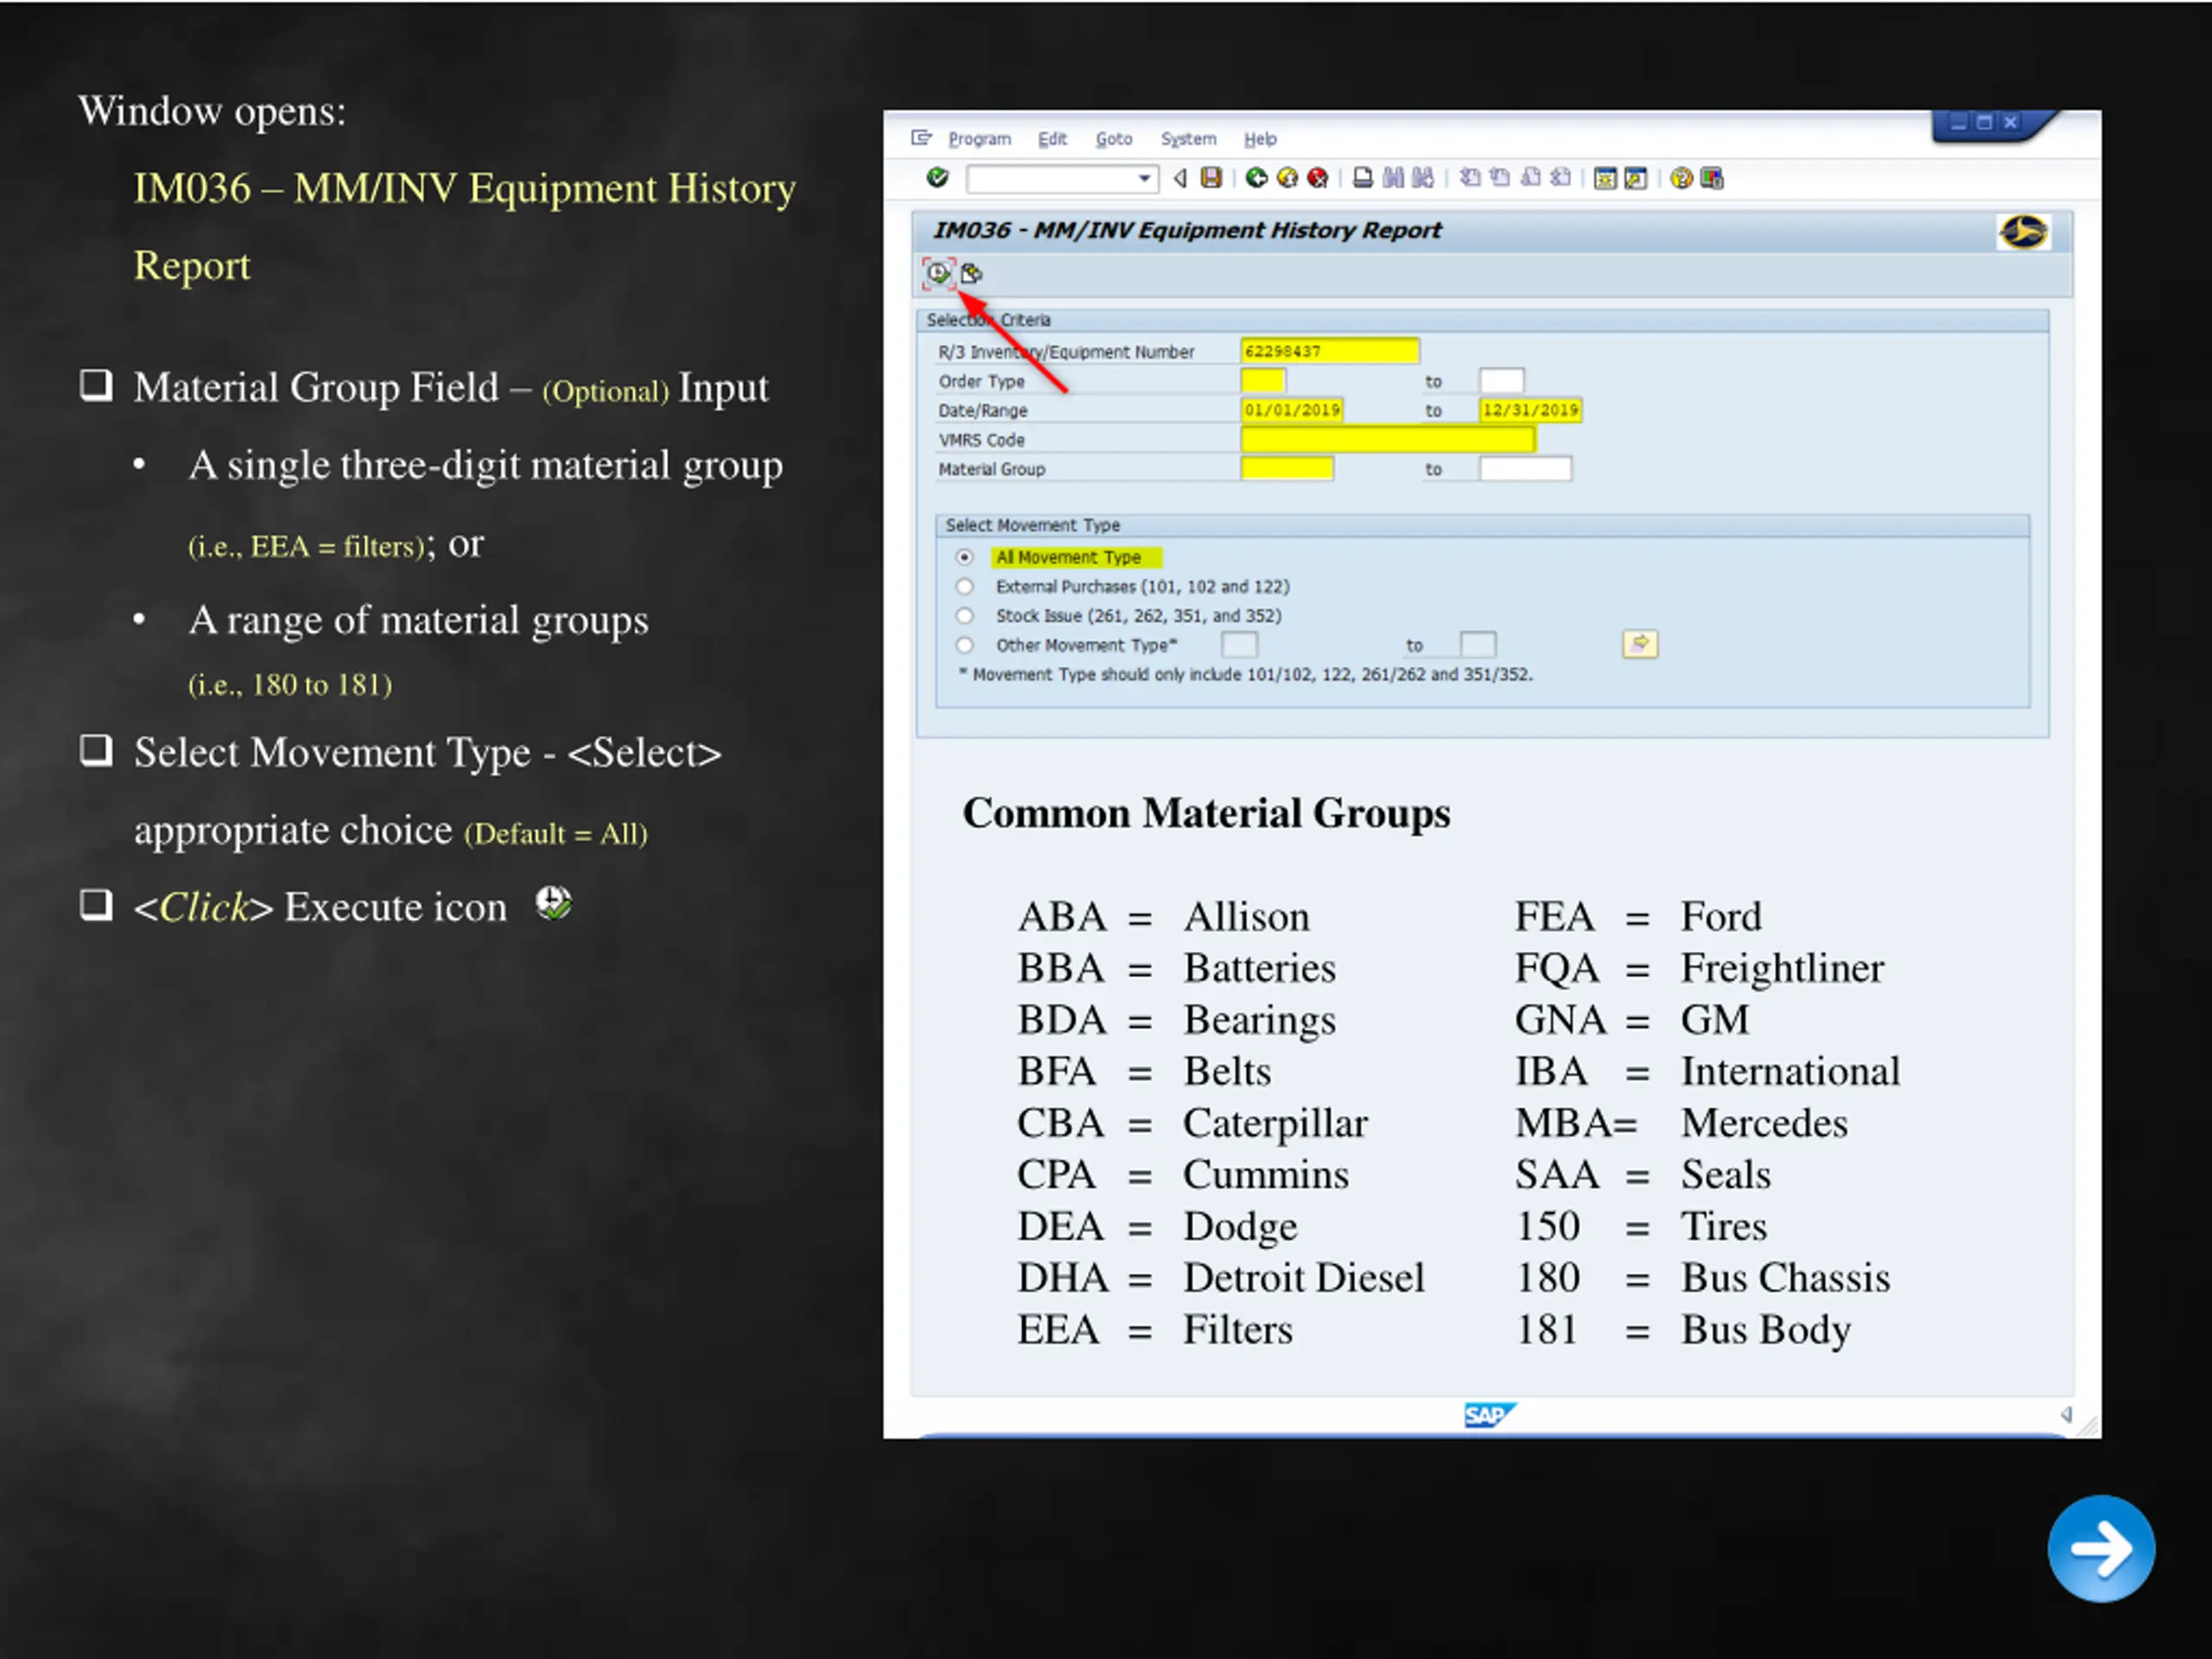Open the command field dropdown arrow

point(1144,179)
